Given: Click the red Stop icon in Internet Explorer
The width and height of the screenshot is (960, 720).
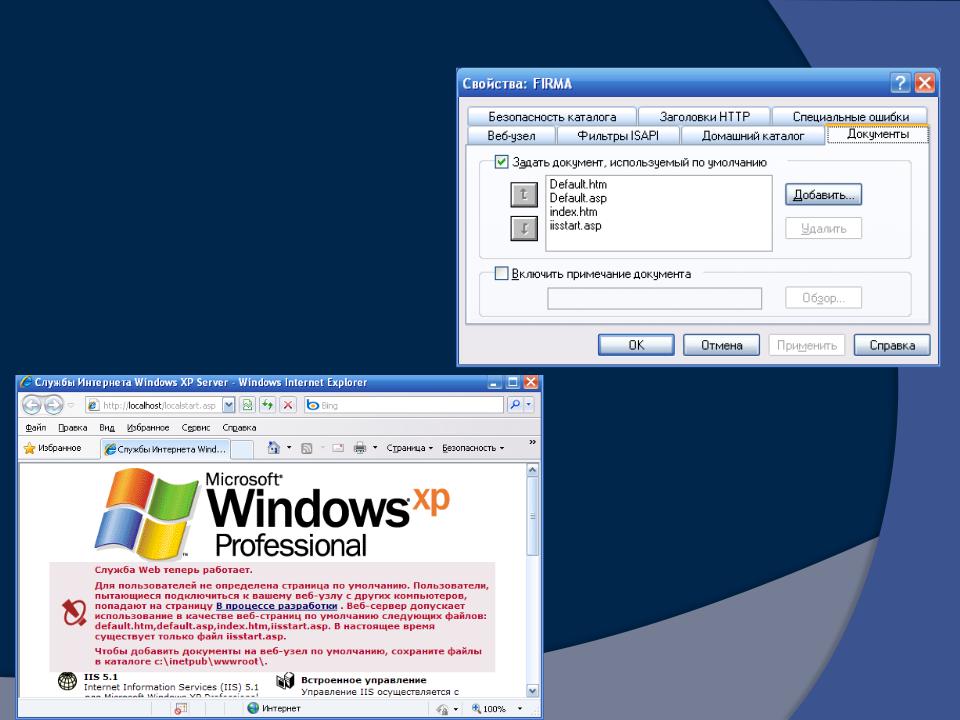Looking at the screenshot, I should click(288, 405).
